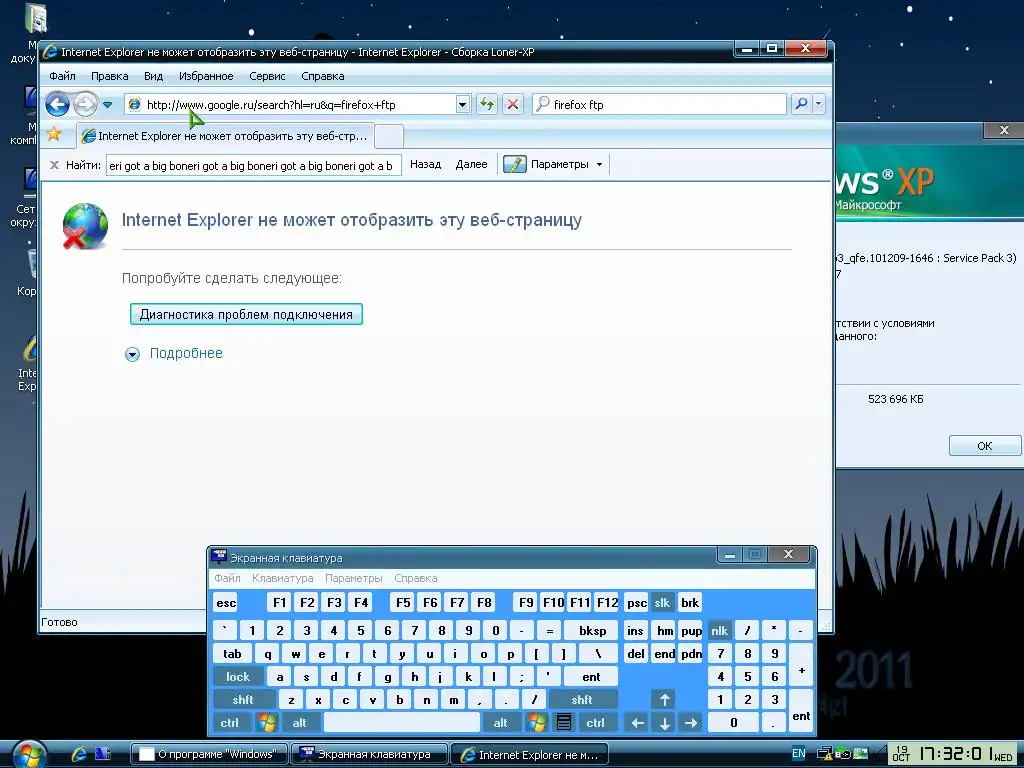
Task: Toggle the nlk key on on-screen keyboard
Action: tap(720, 630)
